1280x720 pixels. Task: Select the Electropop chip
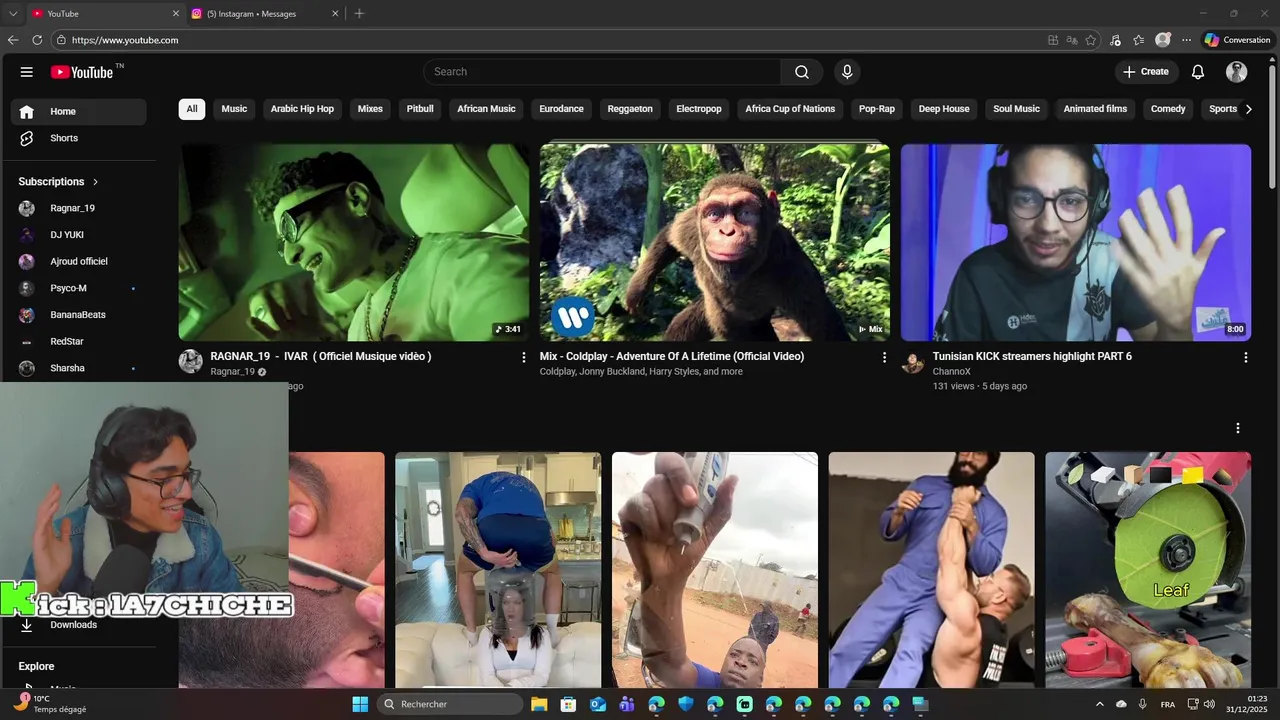[x=699, y=109]
